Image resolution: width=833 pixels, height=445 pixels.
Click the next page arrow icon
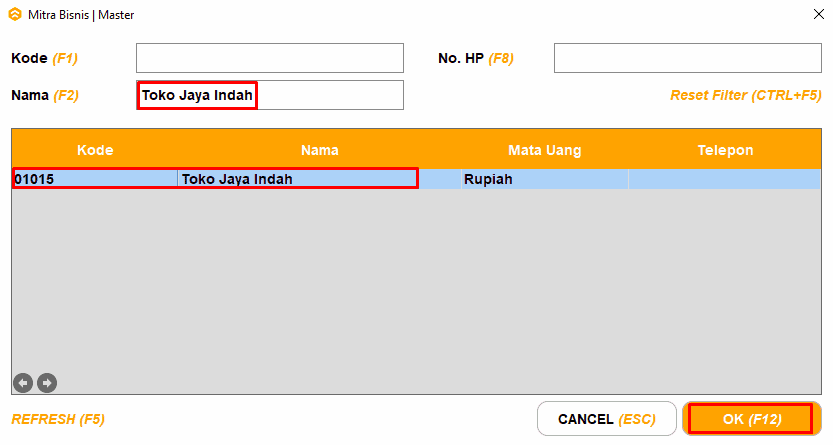pos(47,383)
